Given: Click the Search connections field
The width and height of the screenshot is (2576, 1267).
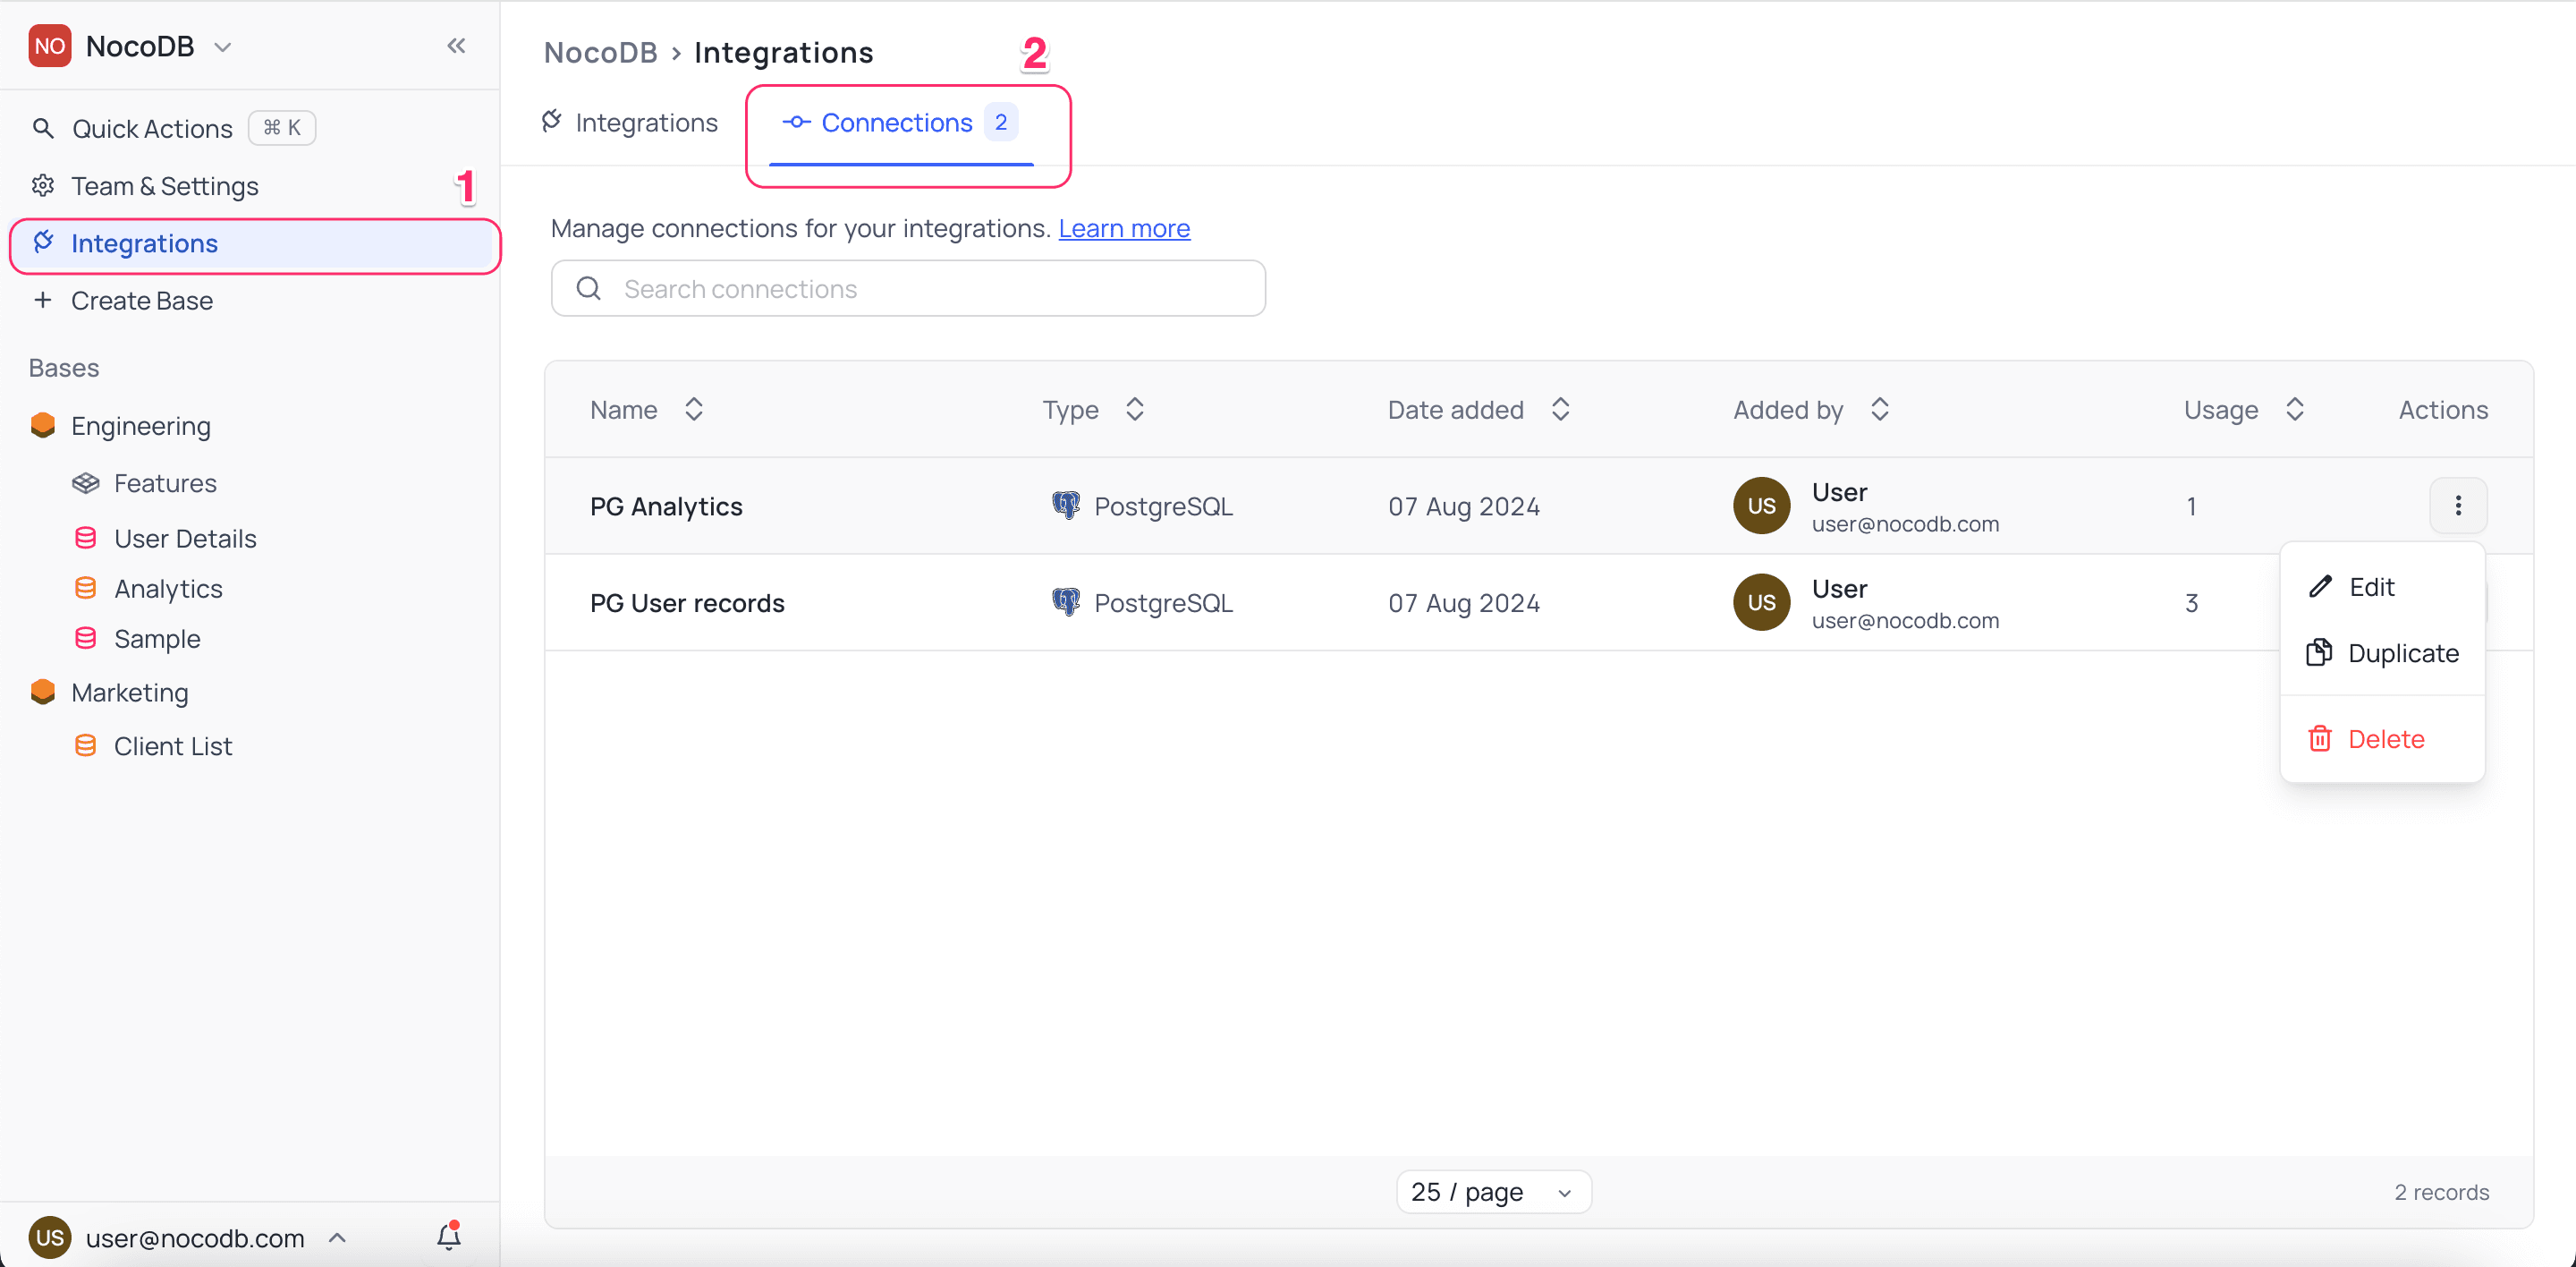Looking at the screenshot, I should [908, 289].
